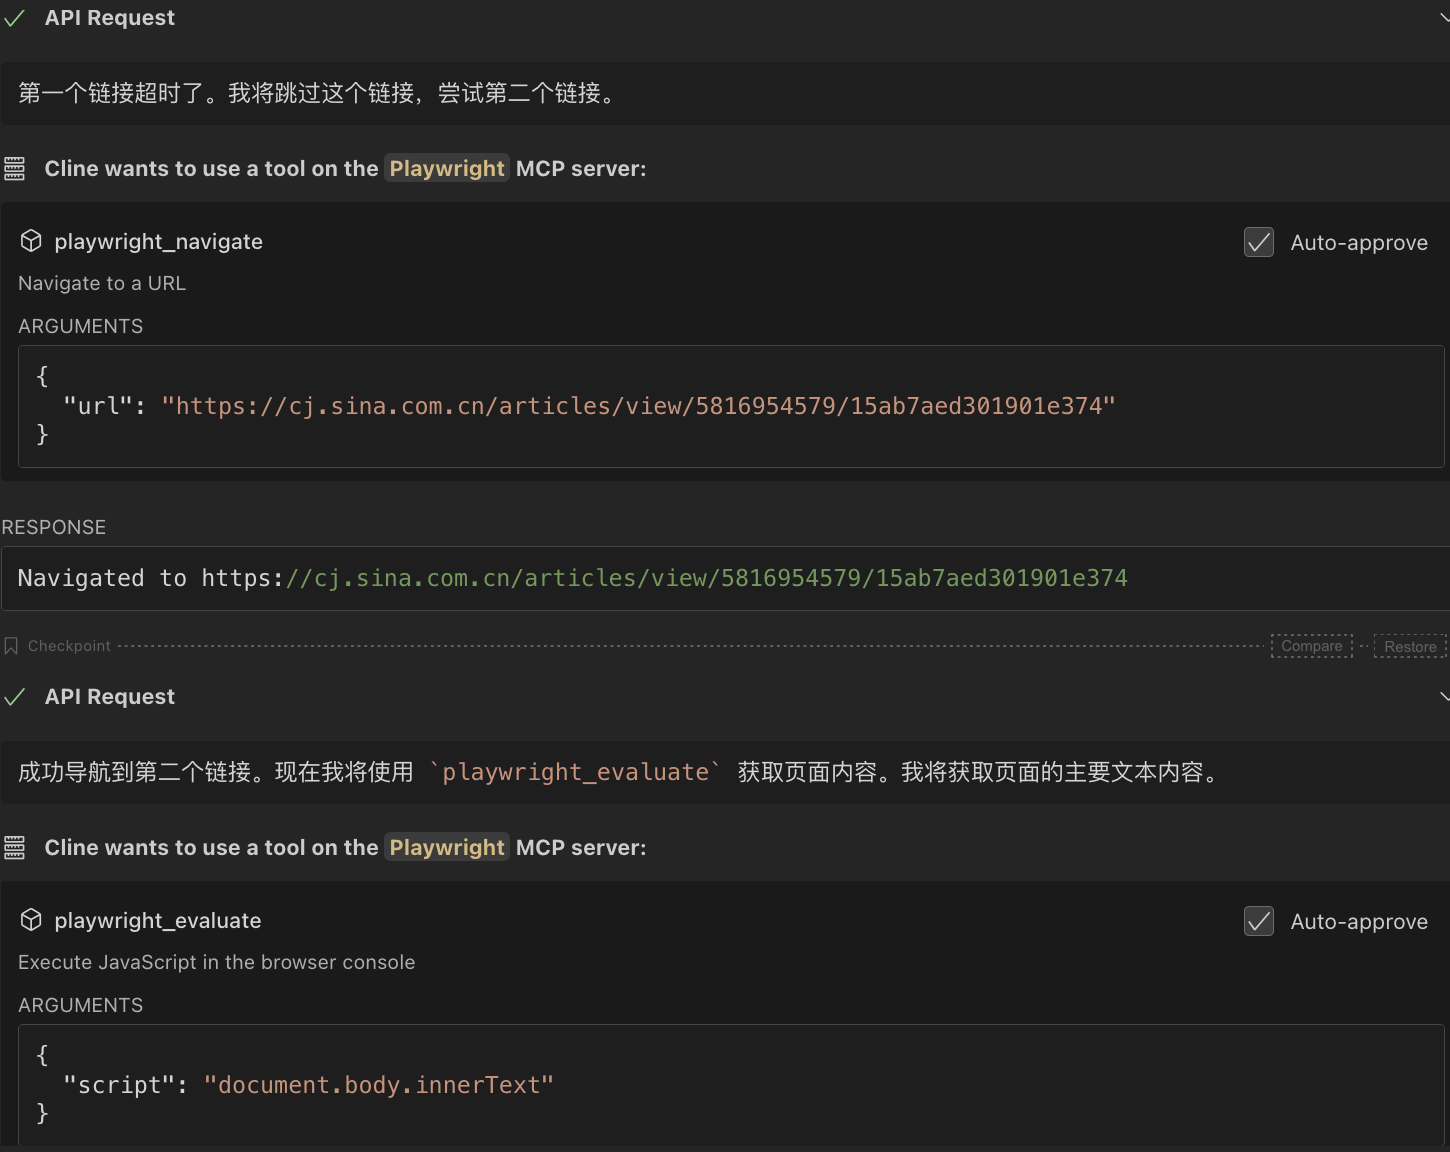Toggle Auto-approve checkbox for playwright_navigate
The image size is (1450, 1152).
click(x=1258, y=242)
